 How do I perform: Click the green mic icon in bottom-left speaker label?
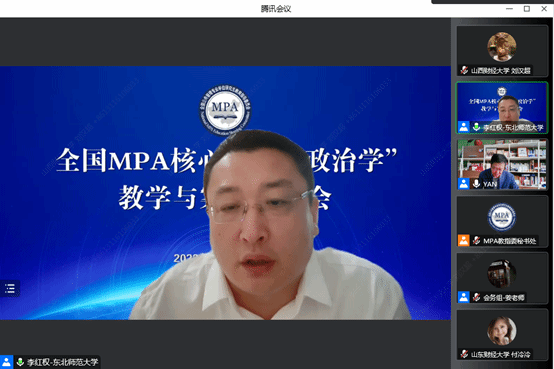click(20, 362)
